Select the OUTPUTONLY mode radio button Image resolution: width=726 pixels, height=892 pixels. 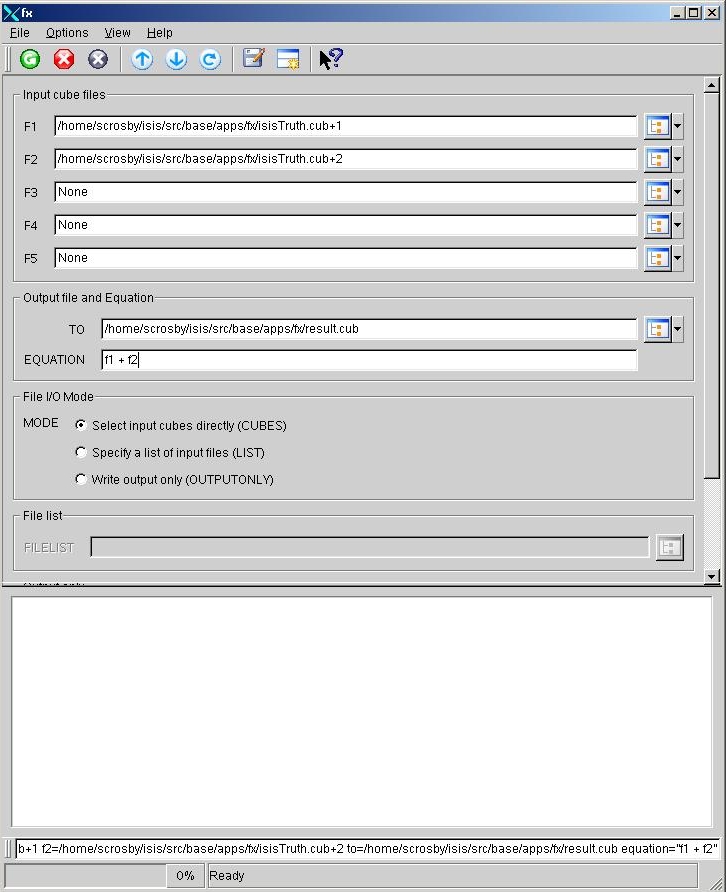[81, 479]
